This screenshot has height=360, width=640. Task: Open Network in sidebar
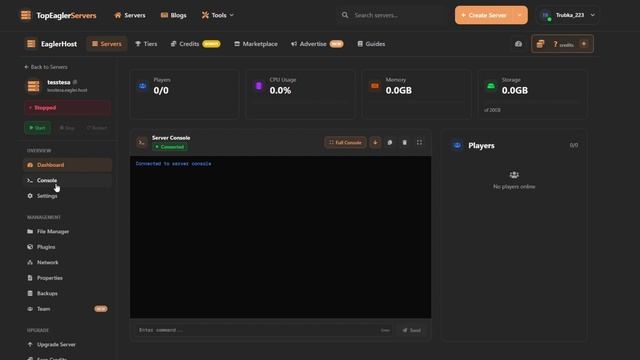(67, 262)
